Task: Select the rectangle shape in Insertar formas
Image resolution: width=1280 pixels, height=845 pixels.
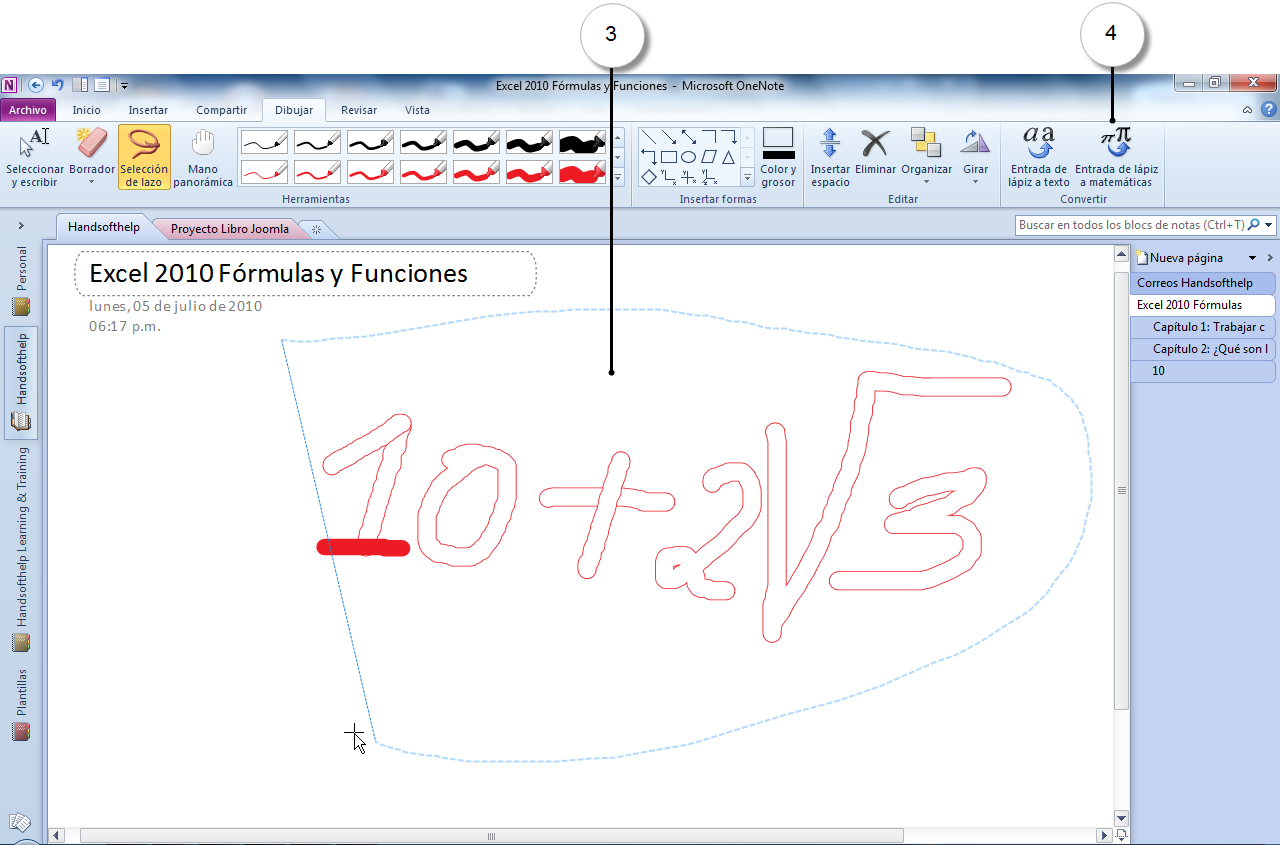Action: pyautogui.click(x=669, y=157)
